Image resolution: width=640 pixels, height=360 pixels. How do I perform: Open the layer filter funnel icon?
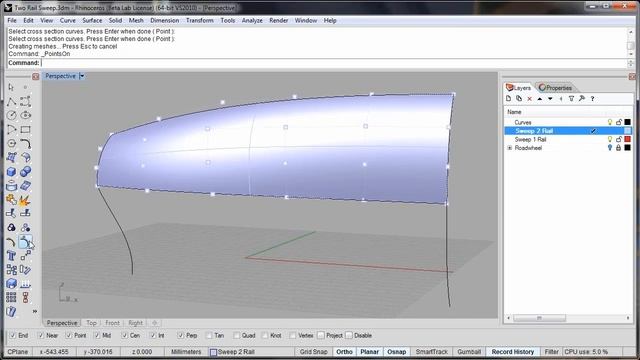571,98
